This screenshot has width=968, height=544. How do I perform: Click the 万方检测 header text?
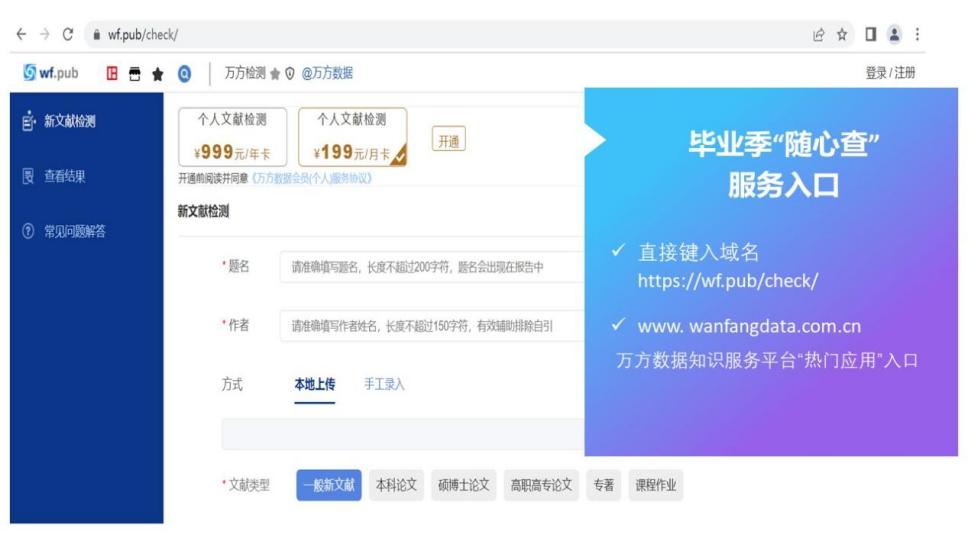(245, 73)
